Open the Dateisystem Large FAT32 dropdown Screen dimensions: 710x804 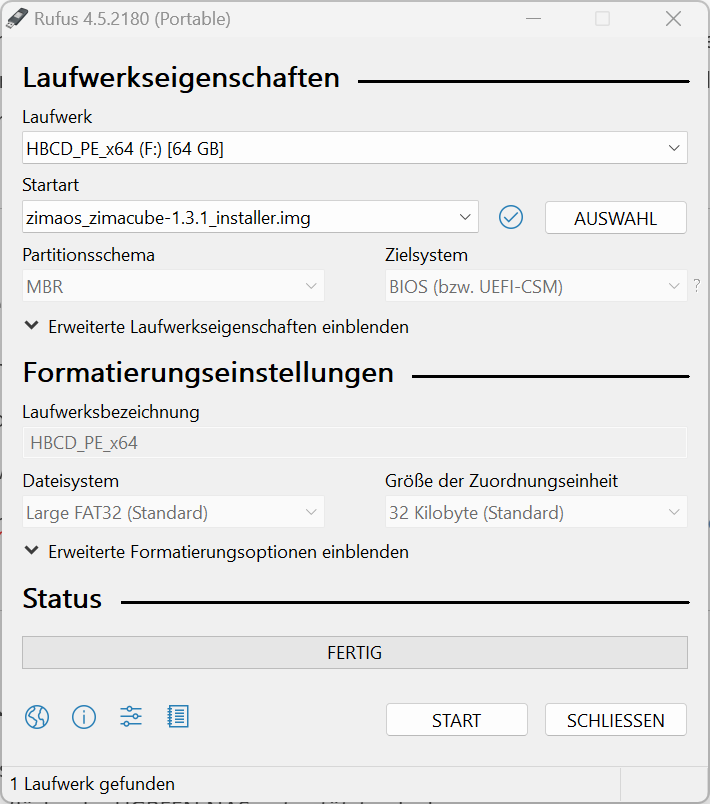click(x=173, y=512)
